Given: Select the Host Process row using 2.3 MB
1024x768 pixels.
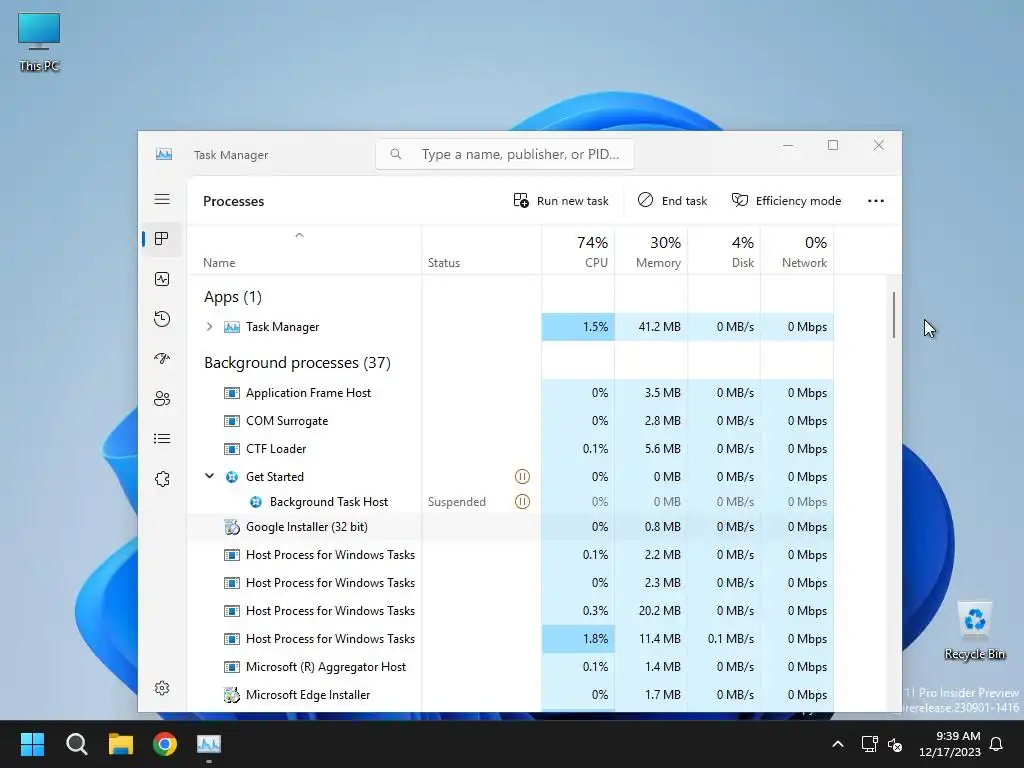Looking at the screenshot, I should [510, 583].
